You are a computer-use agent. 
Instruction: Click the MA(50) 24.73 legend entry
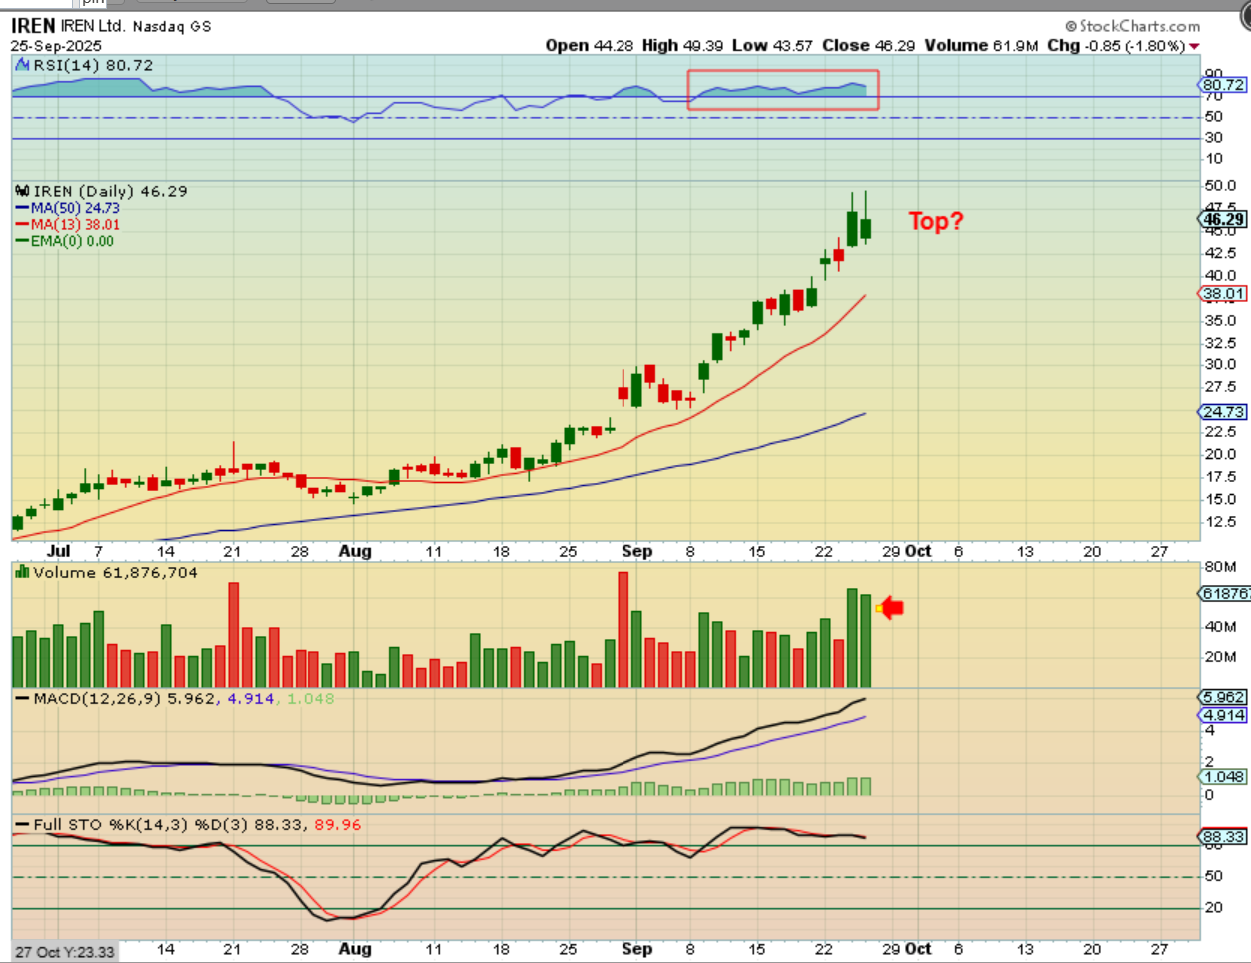[75, 208]
